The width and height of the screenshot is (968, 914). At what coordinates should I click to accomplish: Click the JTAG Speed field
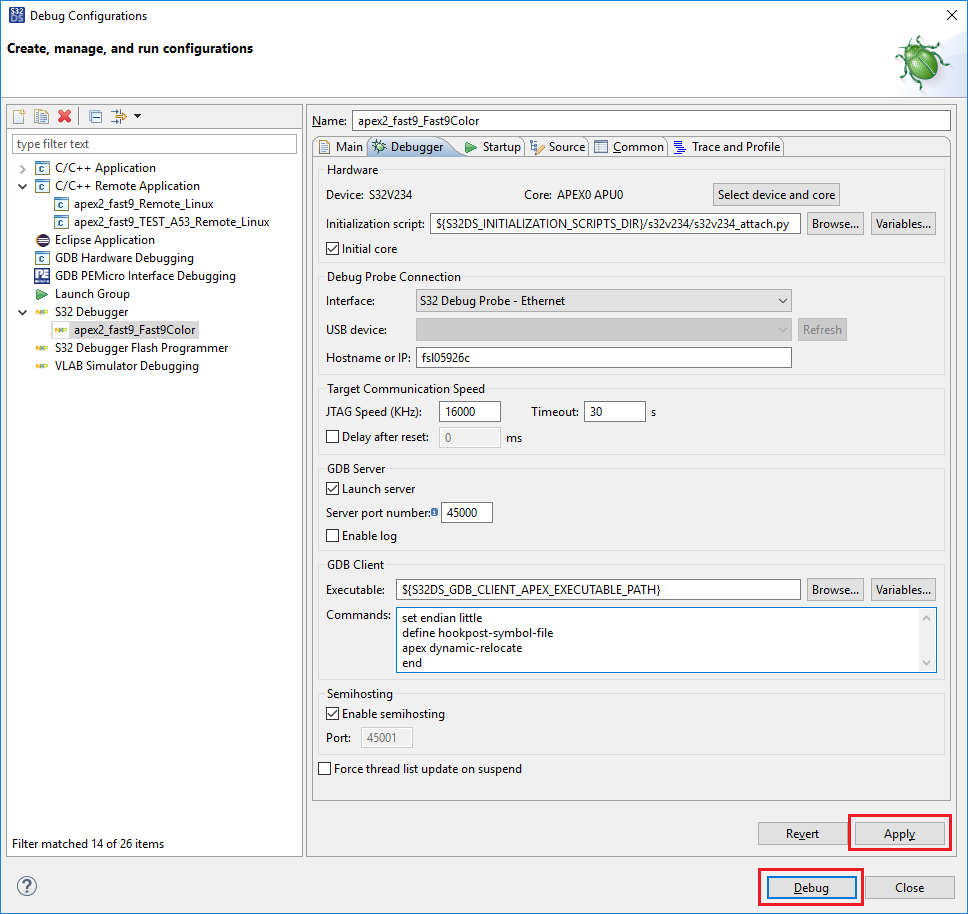470,412
